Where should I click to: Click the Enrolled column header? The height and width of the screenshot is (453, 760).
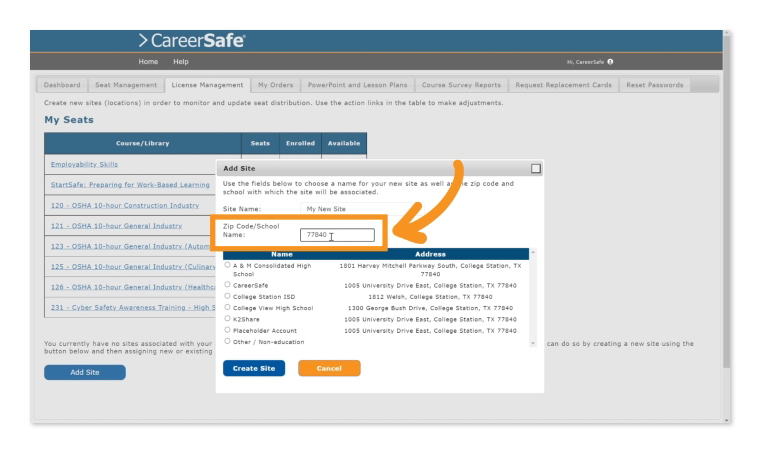300,143
